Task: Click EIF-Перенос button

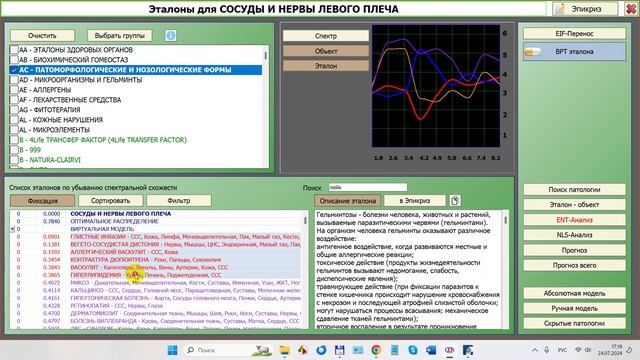Action: point(574,34)
